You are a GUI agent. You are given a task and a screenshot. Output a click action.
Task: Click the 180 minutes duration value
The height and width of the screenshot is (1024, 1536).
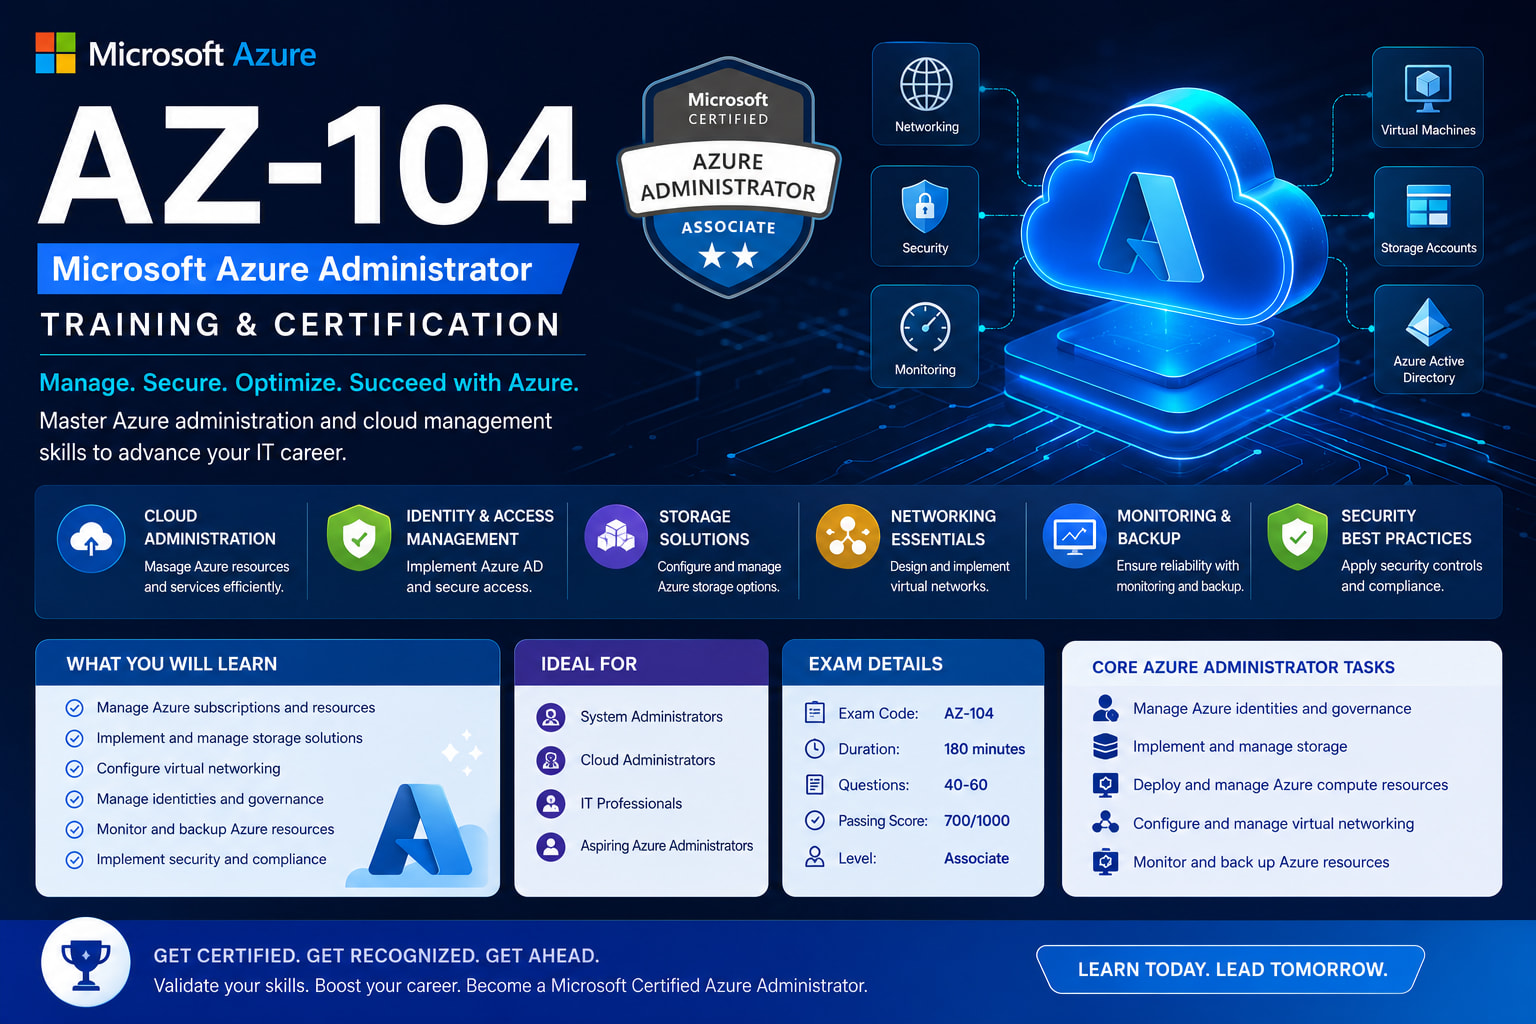pyautogui.click(x=984, y=749)
